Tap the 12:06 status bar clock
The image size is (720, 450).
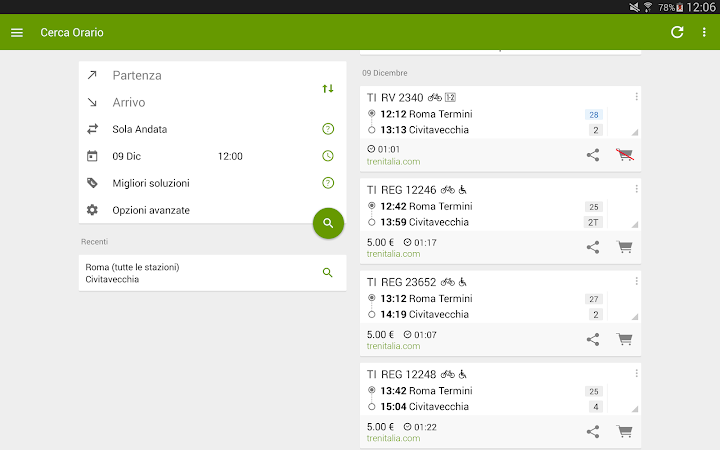(x=701, y=7)
